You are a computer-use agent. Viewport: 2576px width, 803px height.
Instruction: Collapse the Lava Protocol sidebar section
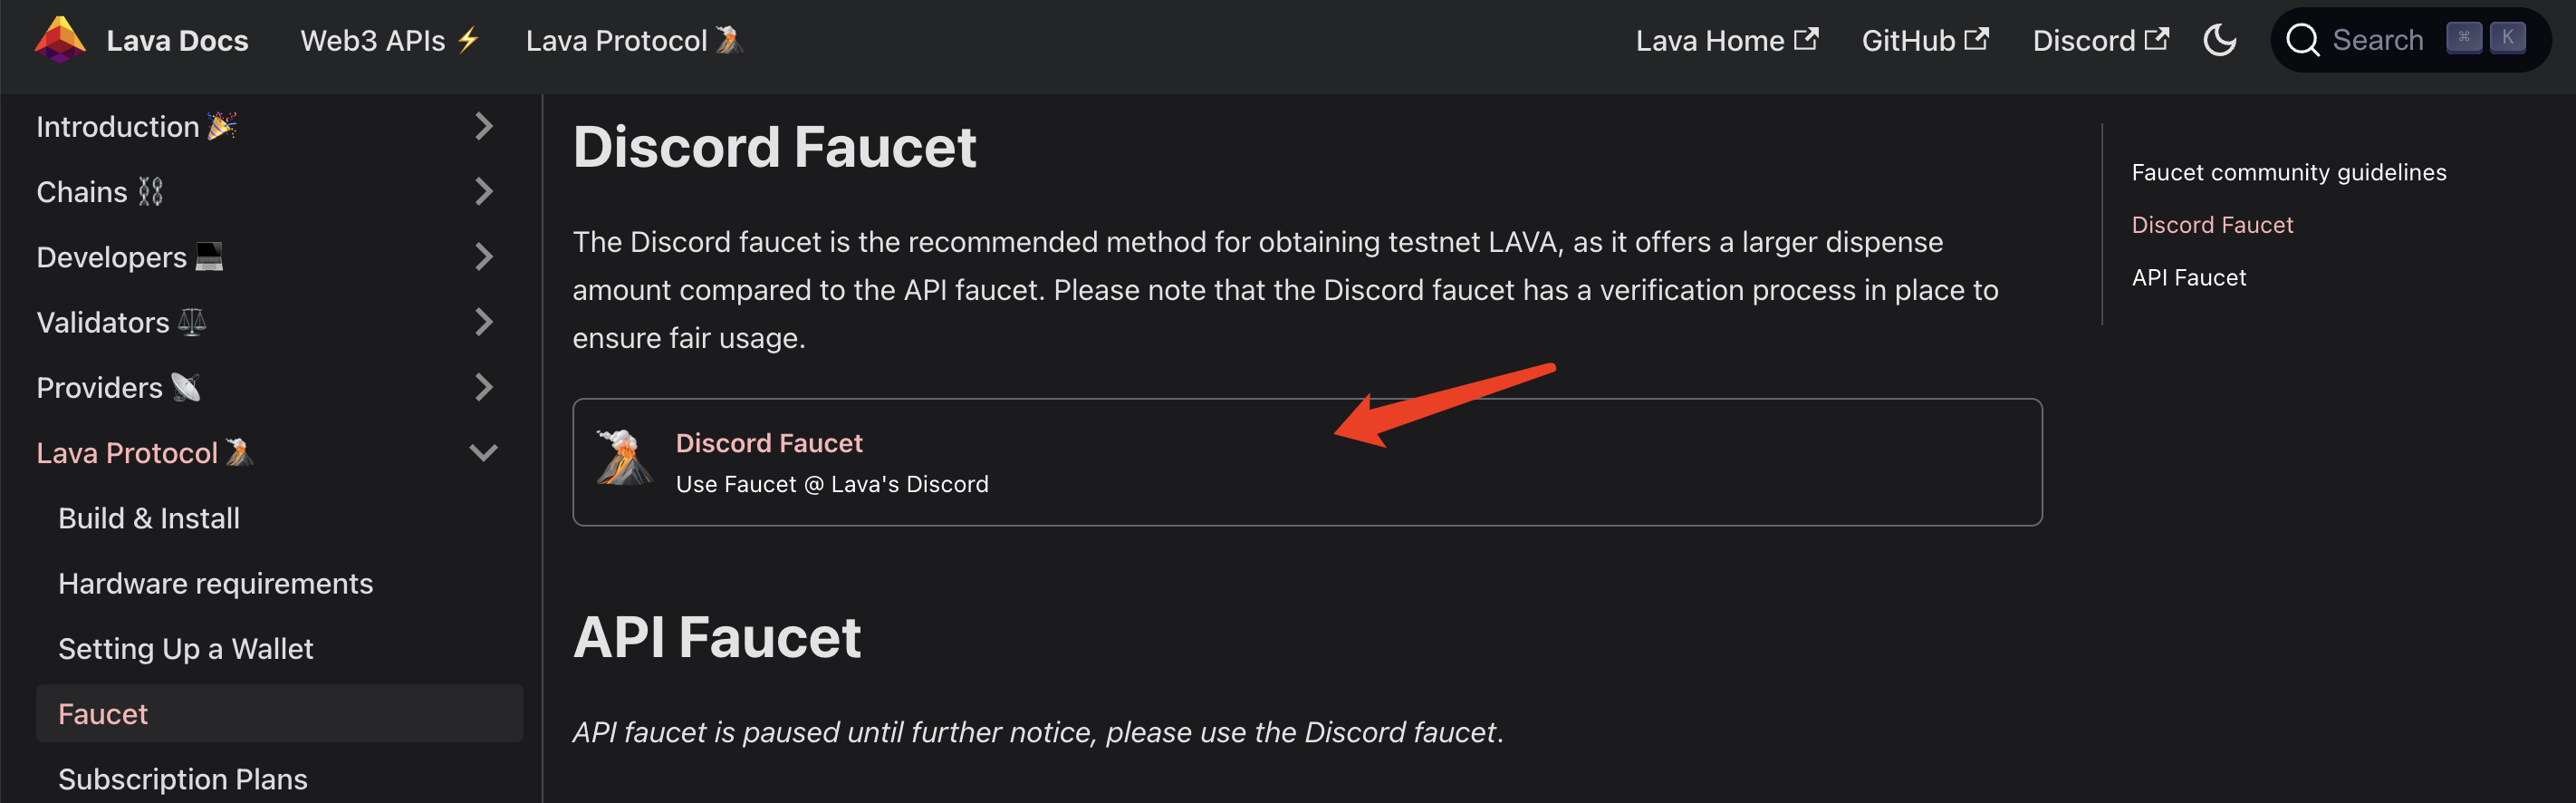pos(484,453)
